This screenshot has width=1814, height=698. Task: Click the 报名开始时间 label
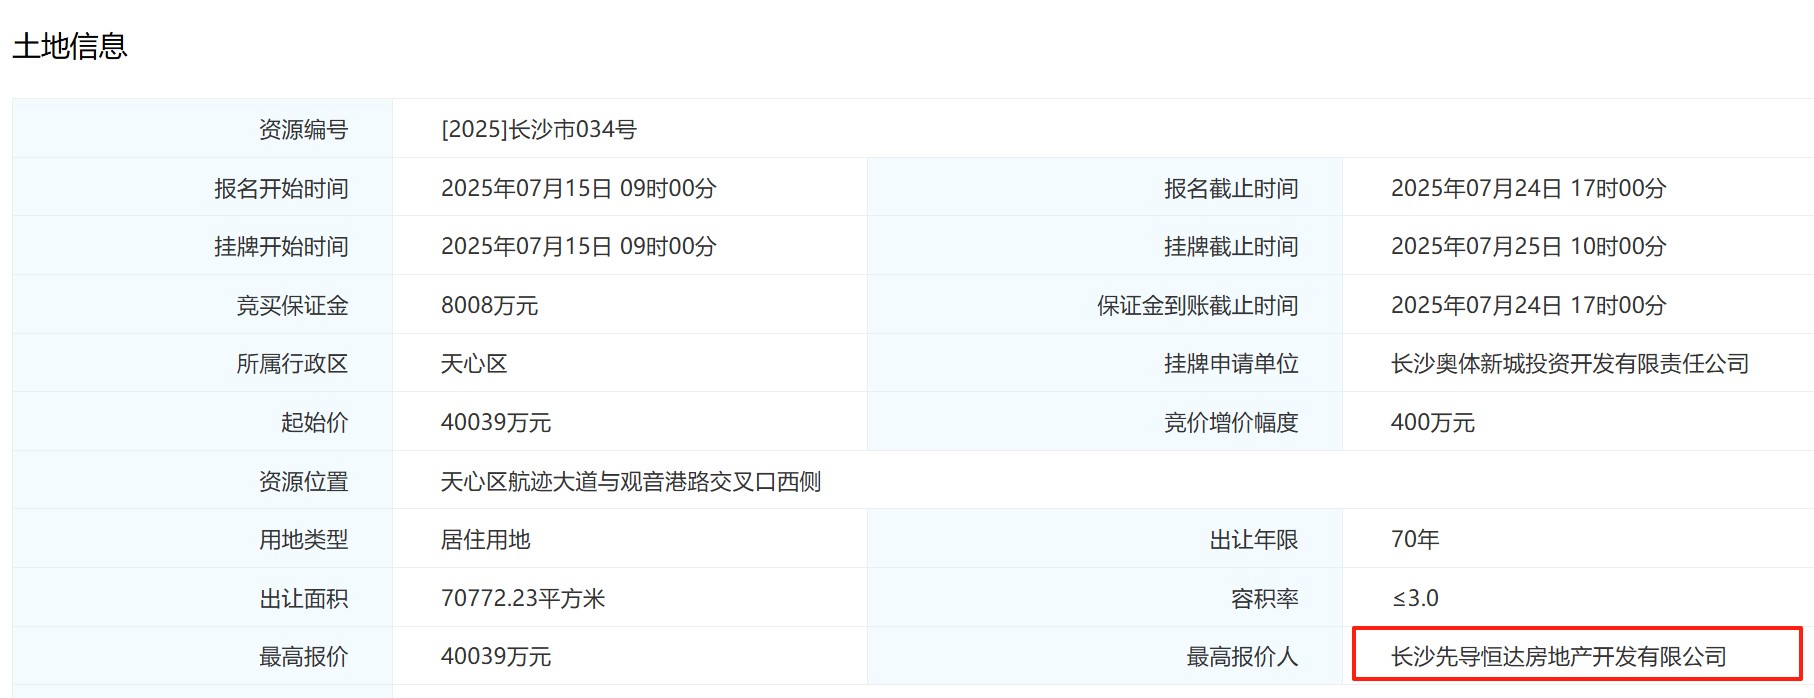(x=281, y=188)
